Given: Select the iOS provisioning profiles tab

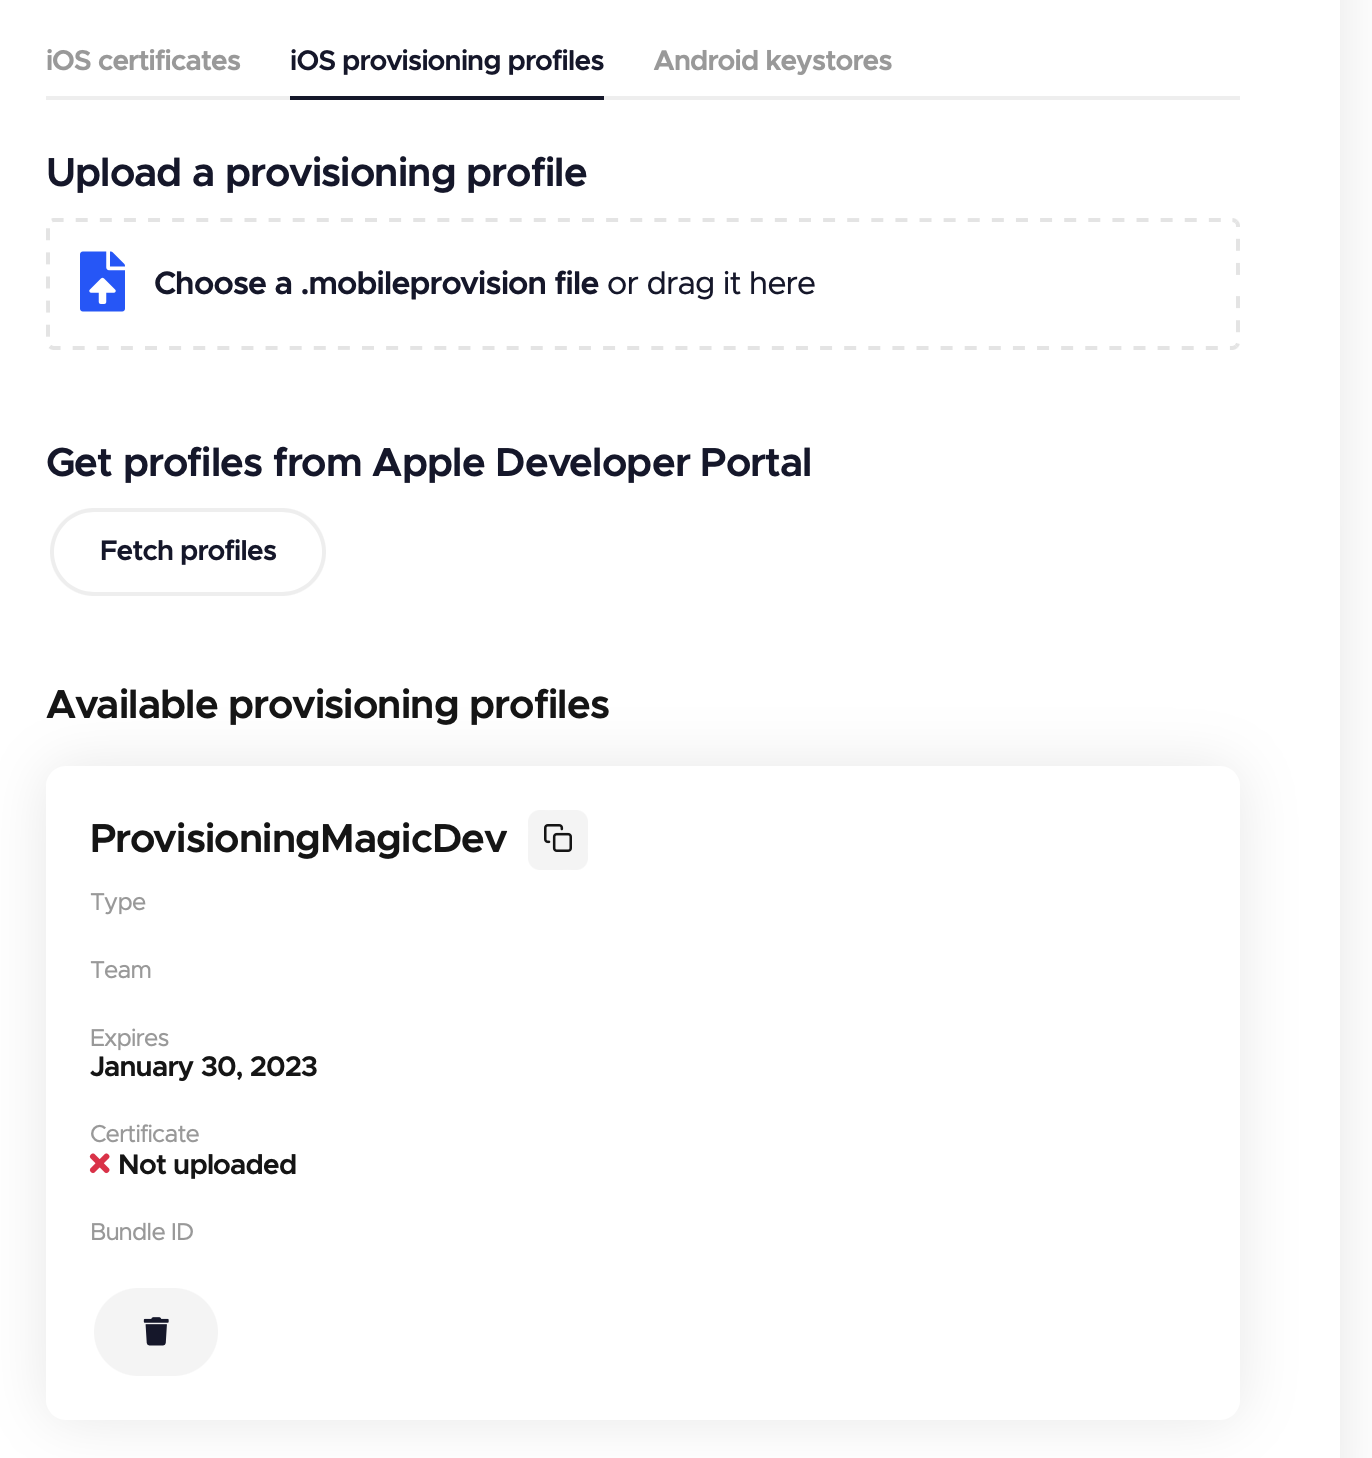Looking at the screenshot, I should [447, 61].
